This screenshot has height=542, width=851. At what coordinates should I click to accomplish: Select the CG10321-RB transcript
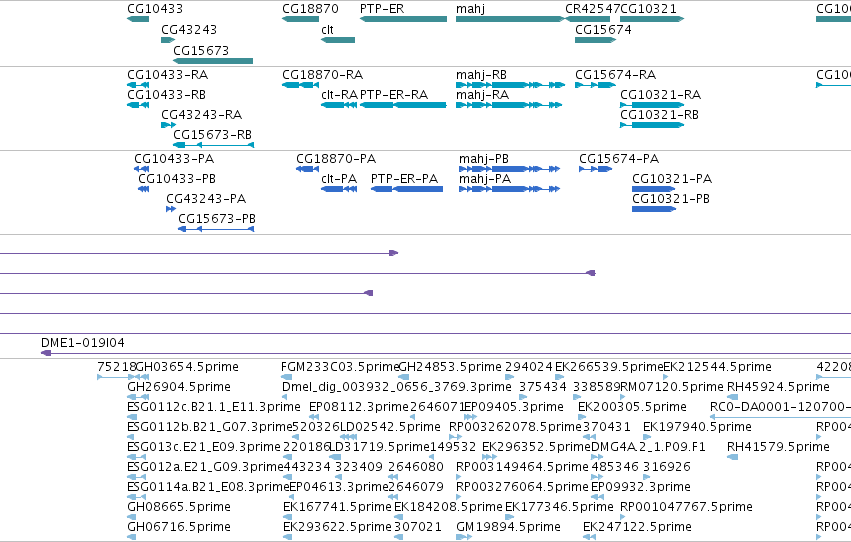pyautogui.click(x=652, y=125)
